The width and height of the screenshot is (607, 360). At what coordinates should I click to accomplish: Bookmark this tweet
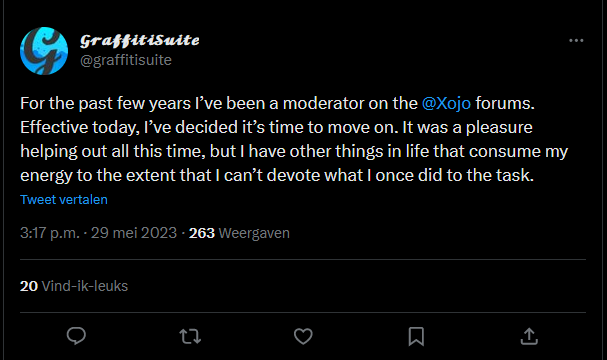tap(416, 336)
